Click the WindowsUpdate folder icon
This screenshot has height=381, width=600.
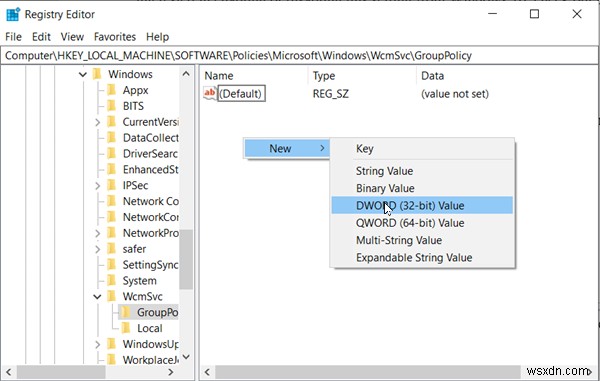point(111,344)
